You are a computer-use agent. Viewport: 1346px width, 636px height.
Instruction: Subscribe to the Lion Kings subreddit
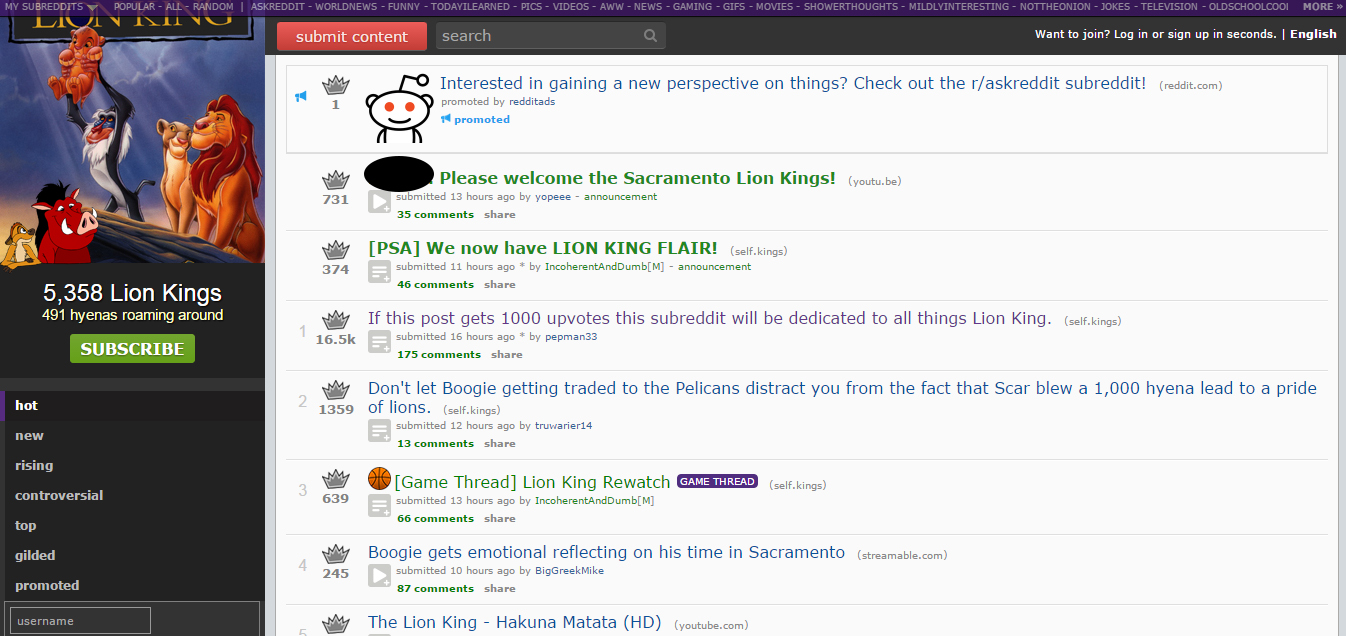click(x=132, y=349)
